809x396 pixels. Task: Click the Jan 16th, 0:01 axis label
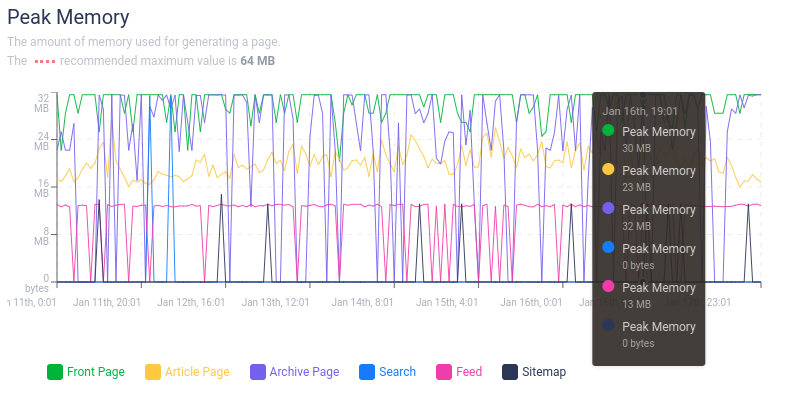(x=531, y=302)
